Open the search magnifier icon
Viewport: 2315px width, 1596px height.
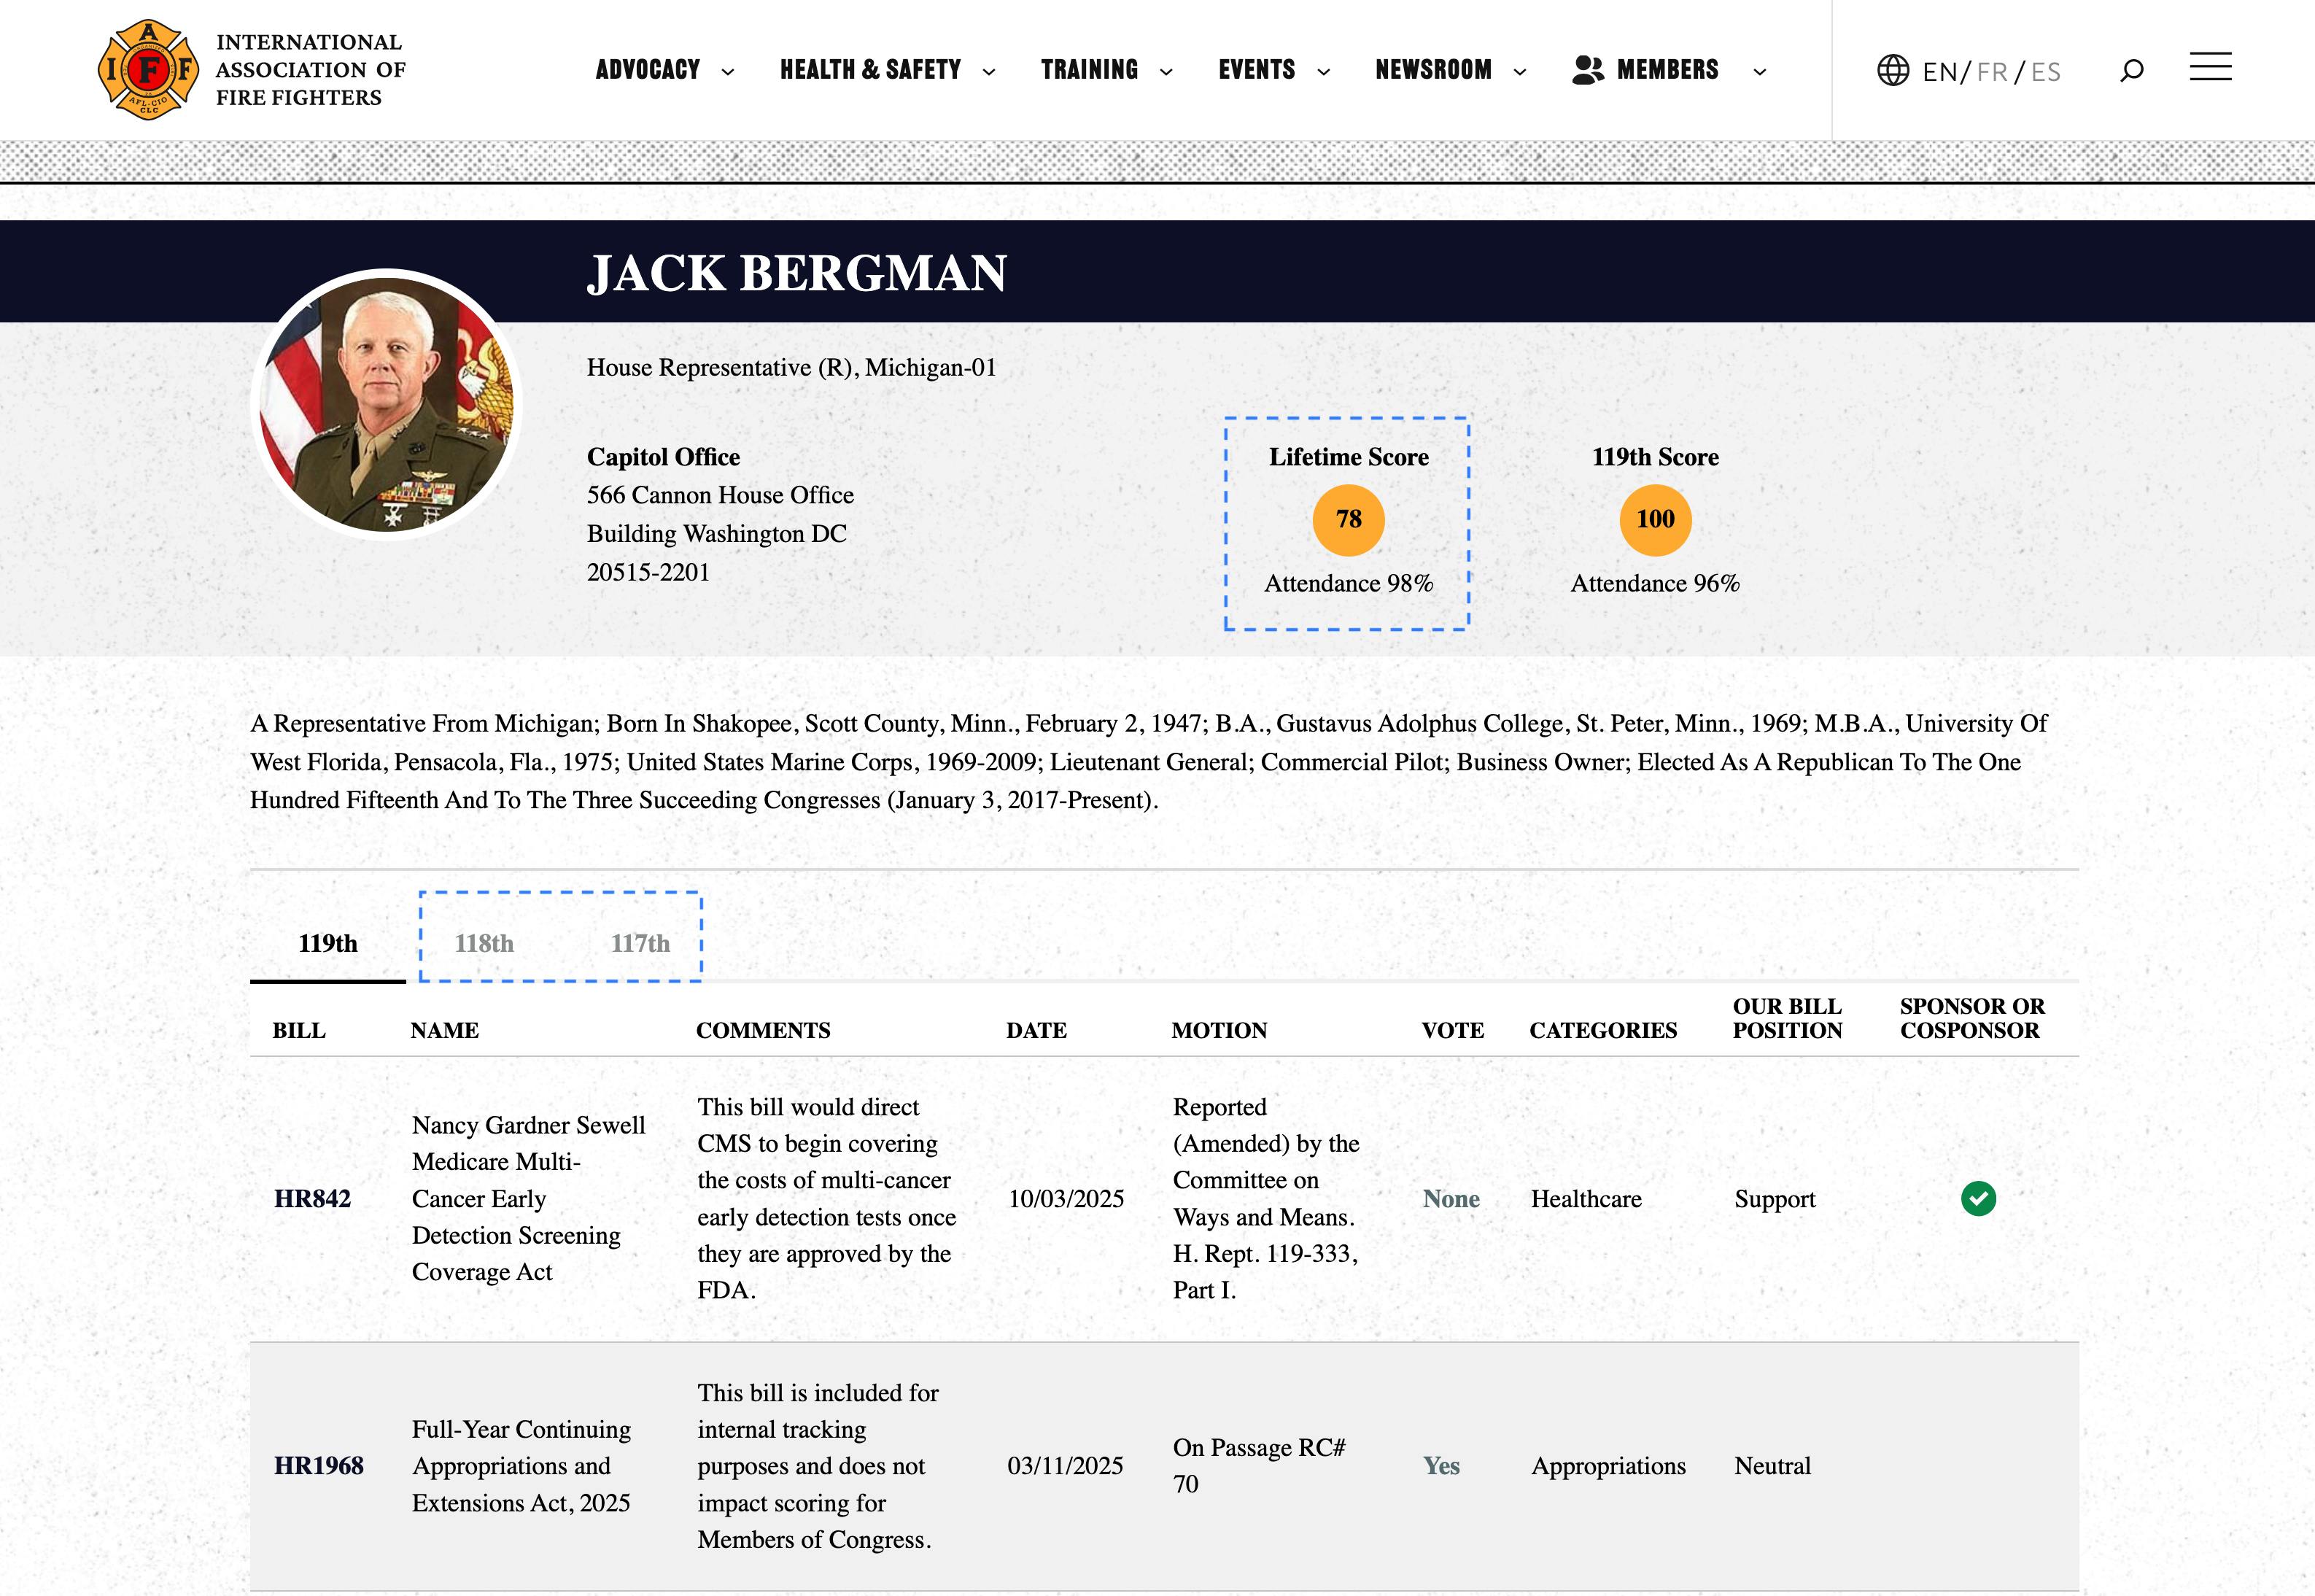click(2131, 70)
